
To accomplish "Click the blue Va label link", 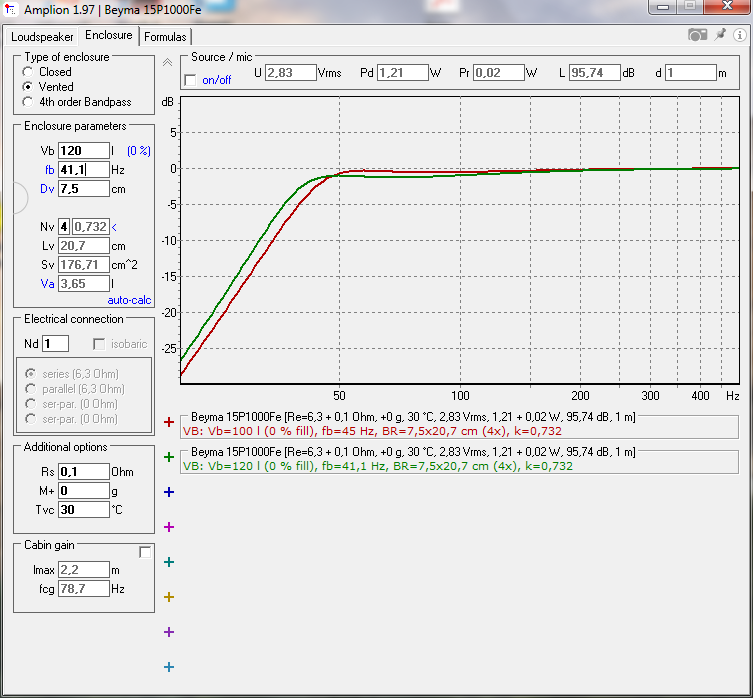I will pyautogui.click(x=47, y=284).
